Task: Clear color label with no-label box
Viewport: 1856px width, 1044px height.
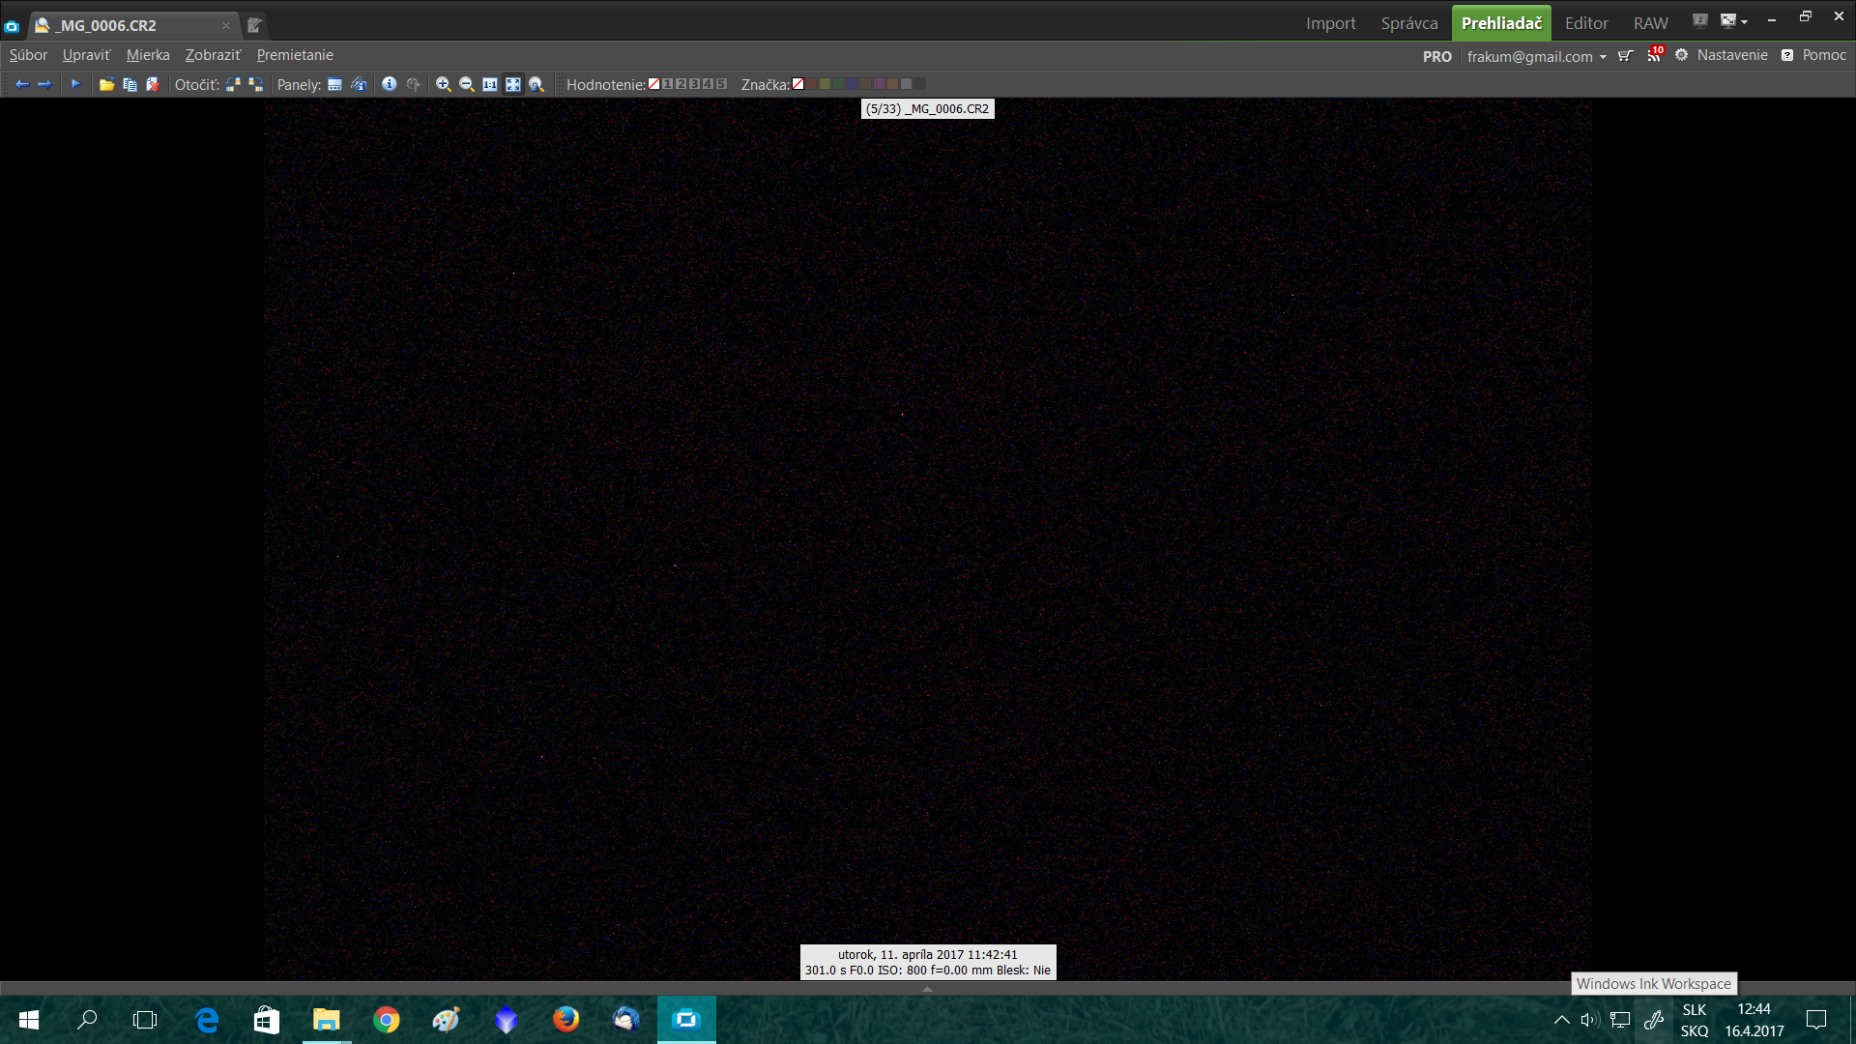Action: (798, 84)
